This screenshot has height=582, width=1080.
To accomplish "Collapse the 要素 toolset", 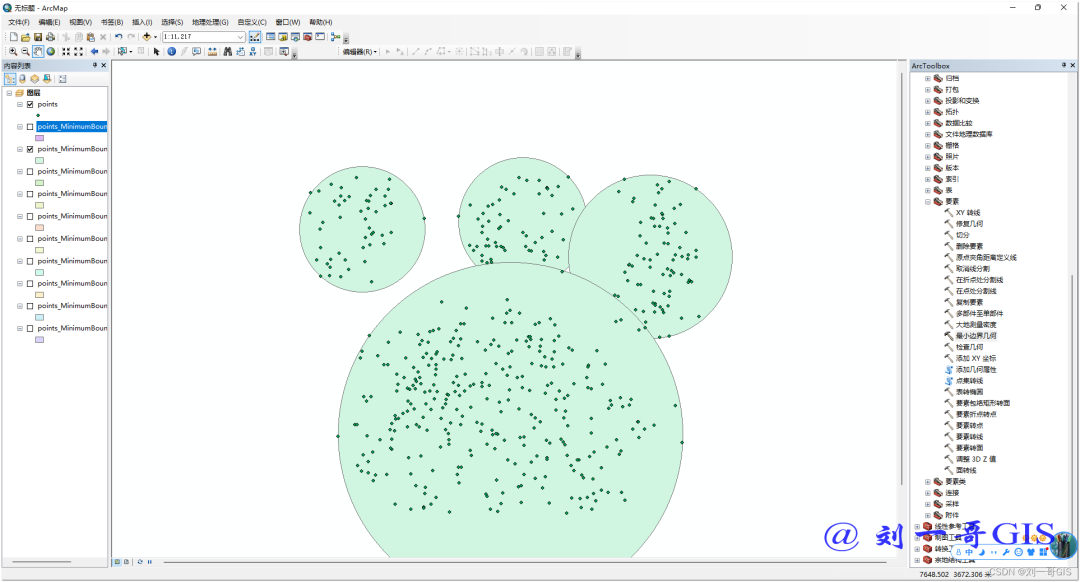I will pos(928,202).
